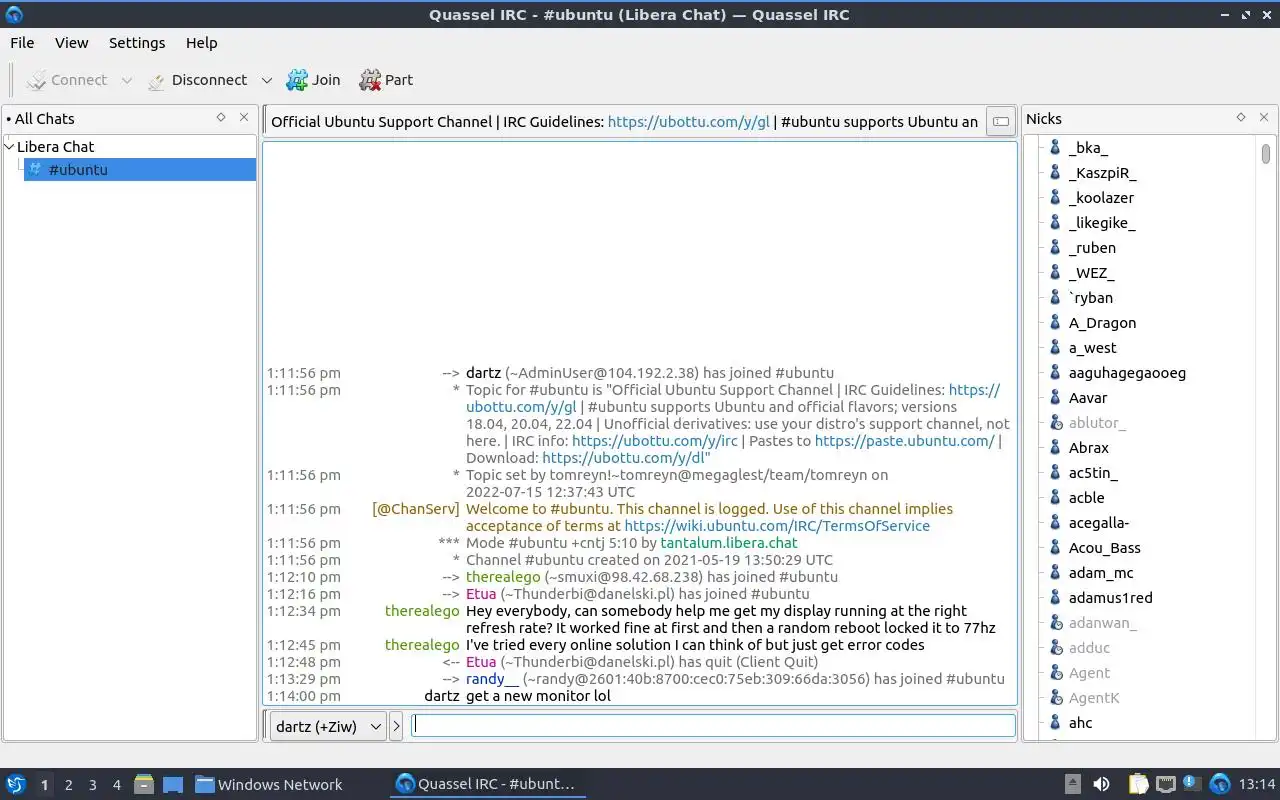The image size is (1280, 800).
Task: Open the Settings menu
Action: pyautogui.click(x=137, y=43)
